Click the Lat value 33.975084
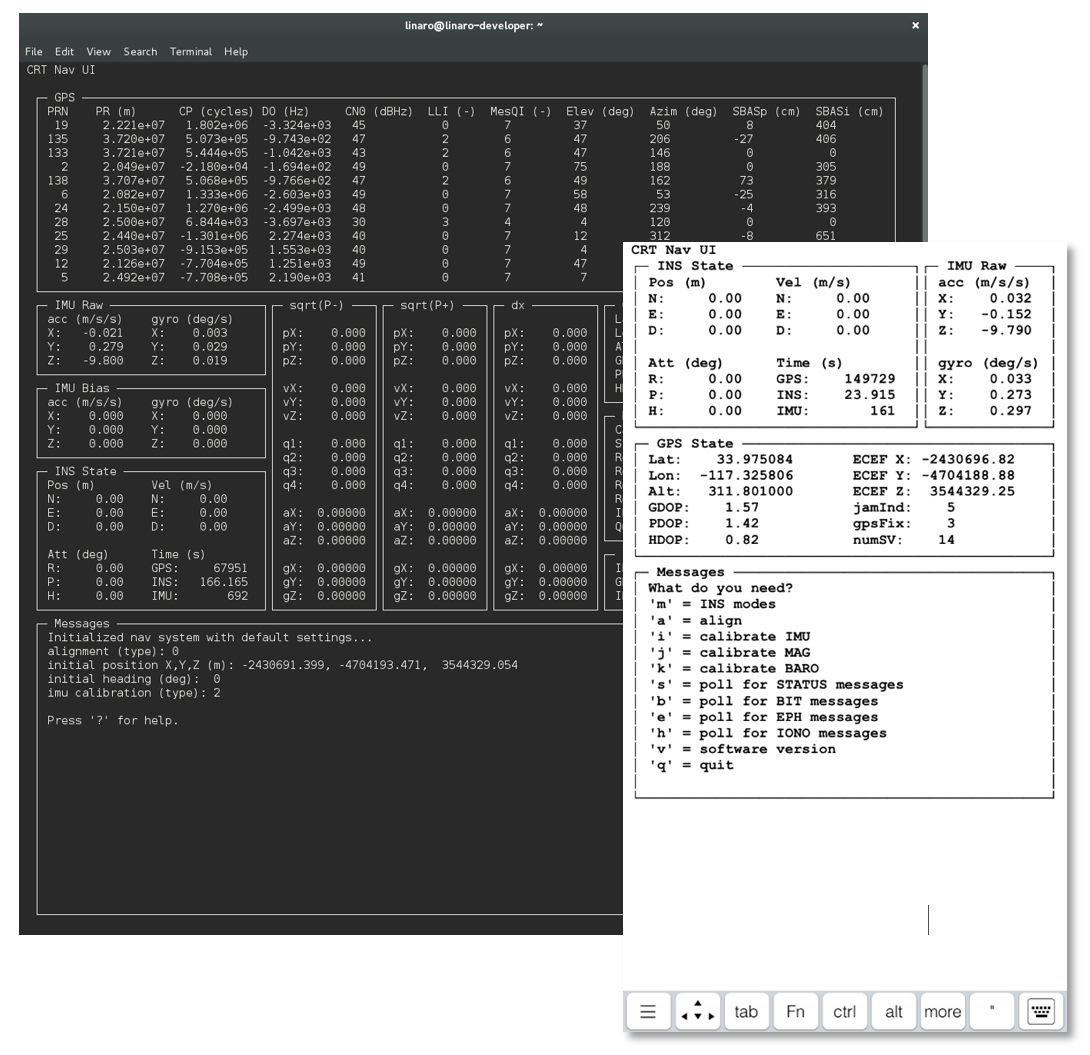 pos(754,459)
